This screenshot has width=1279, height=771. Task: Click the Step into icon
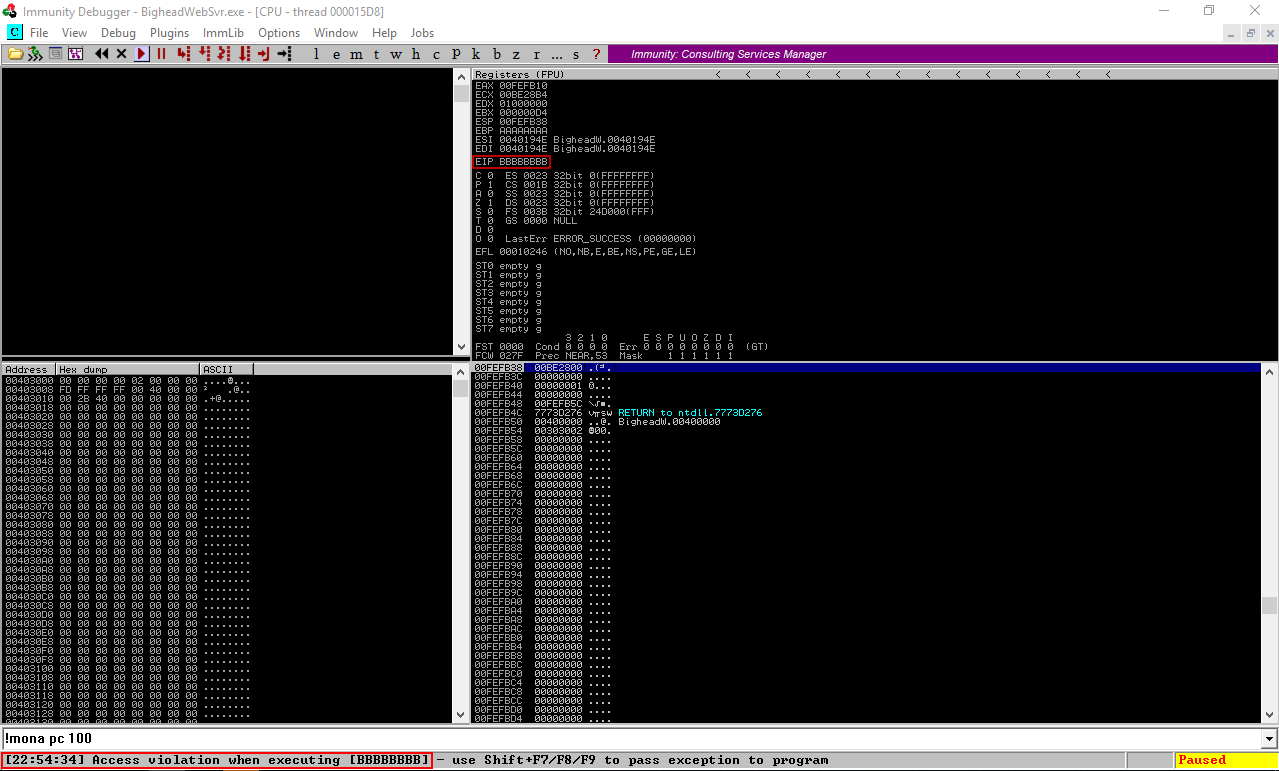coord(183,54)
